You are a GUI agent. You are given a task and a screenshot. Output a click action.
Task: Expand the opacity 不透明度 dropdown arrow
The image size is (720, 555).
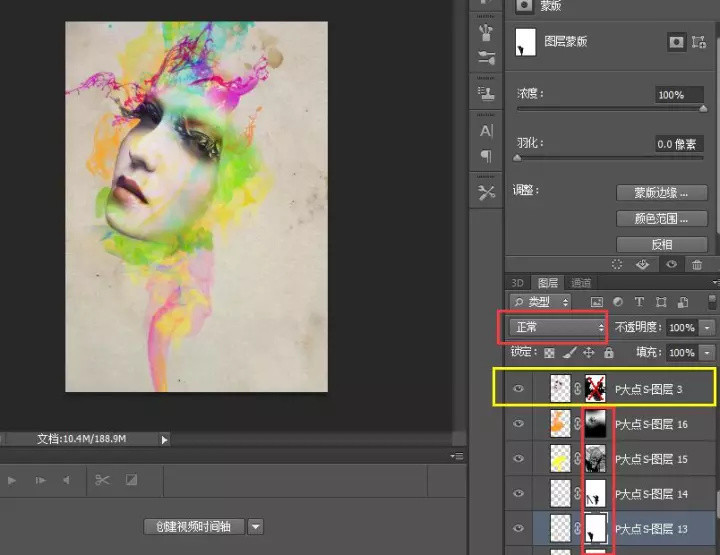click(x=708, y=328)
